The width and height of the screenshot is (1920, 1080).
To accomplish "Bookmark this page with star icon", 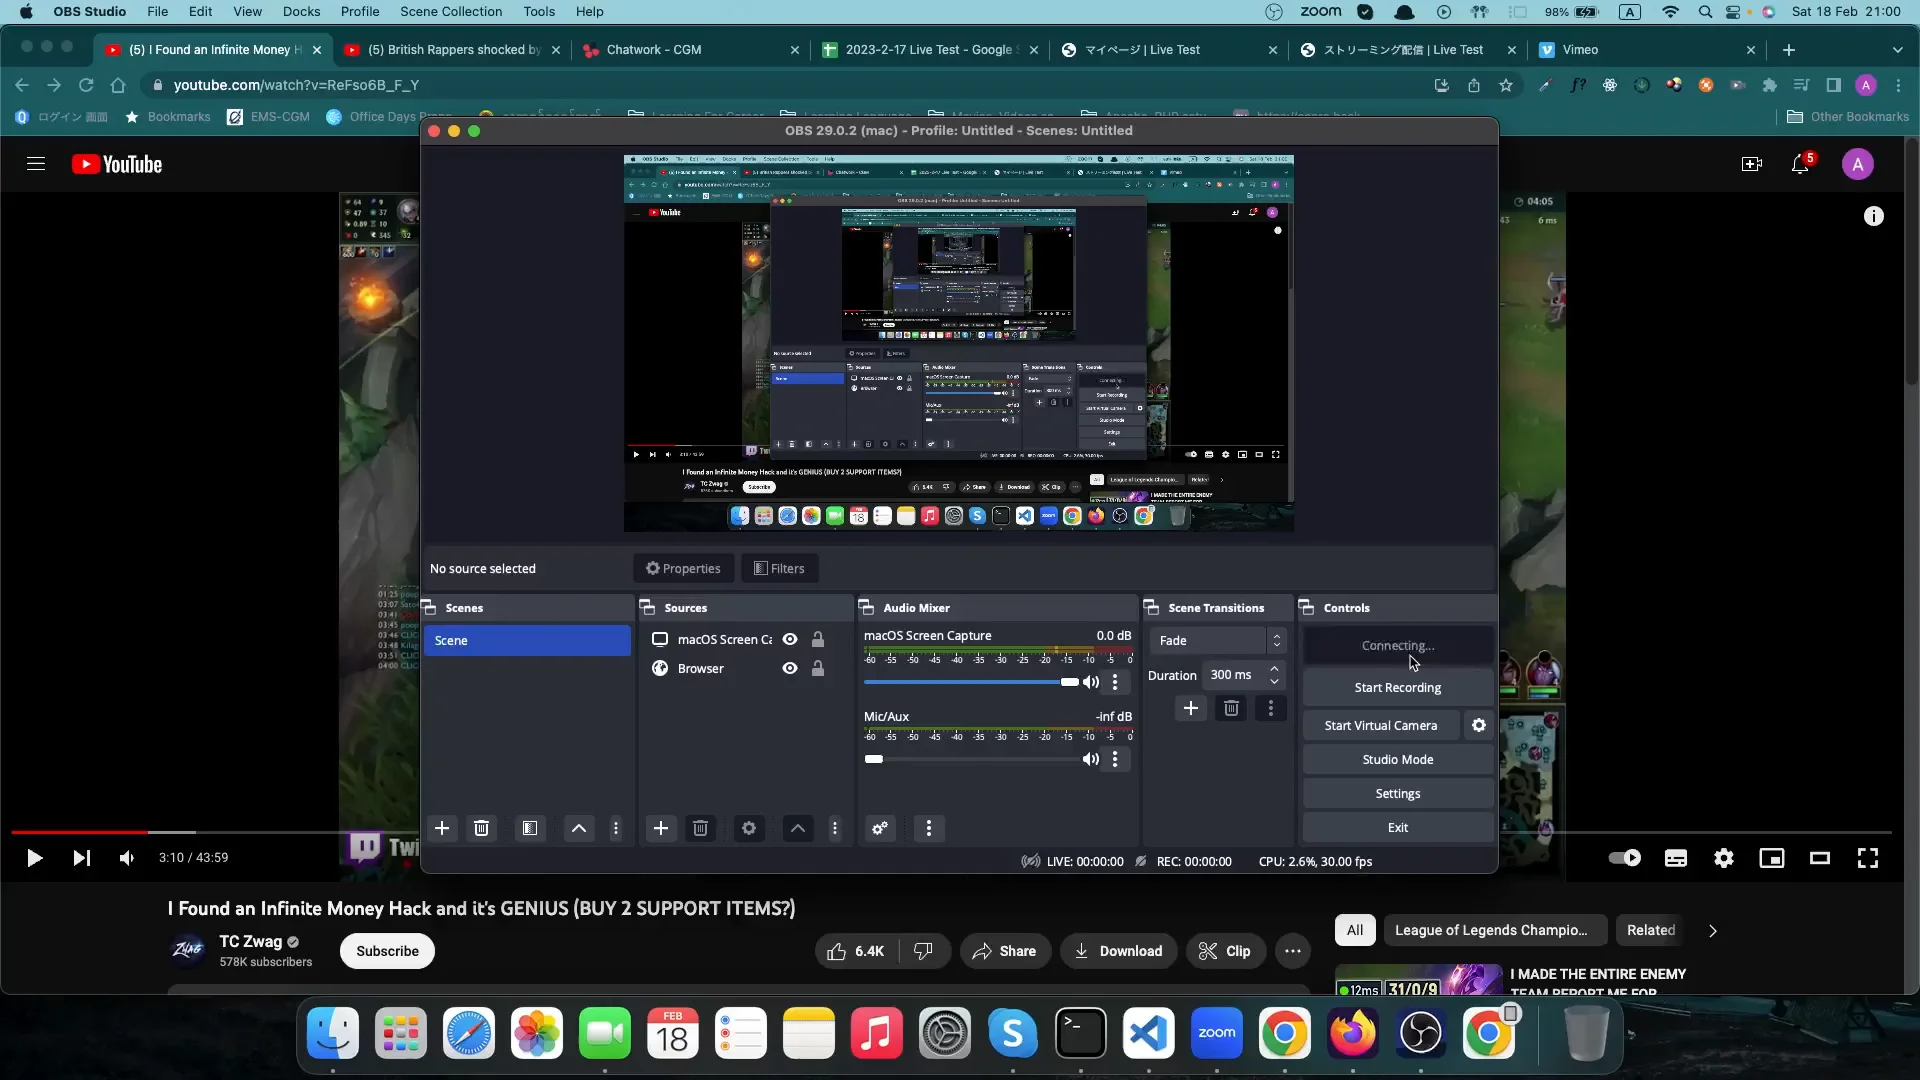I will coord(1506,85).
